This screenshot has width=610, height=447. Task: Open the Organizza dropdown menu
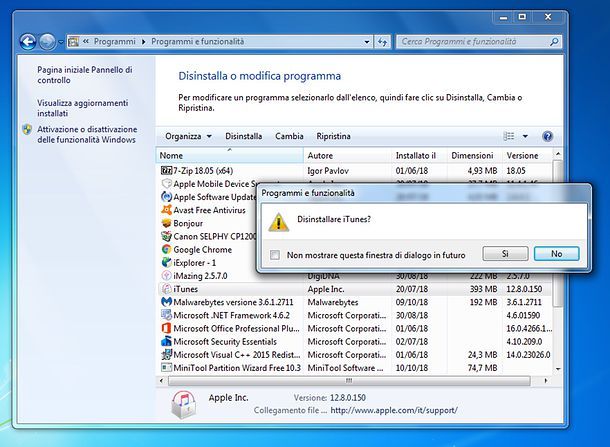coord(188,136)
